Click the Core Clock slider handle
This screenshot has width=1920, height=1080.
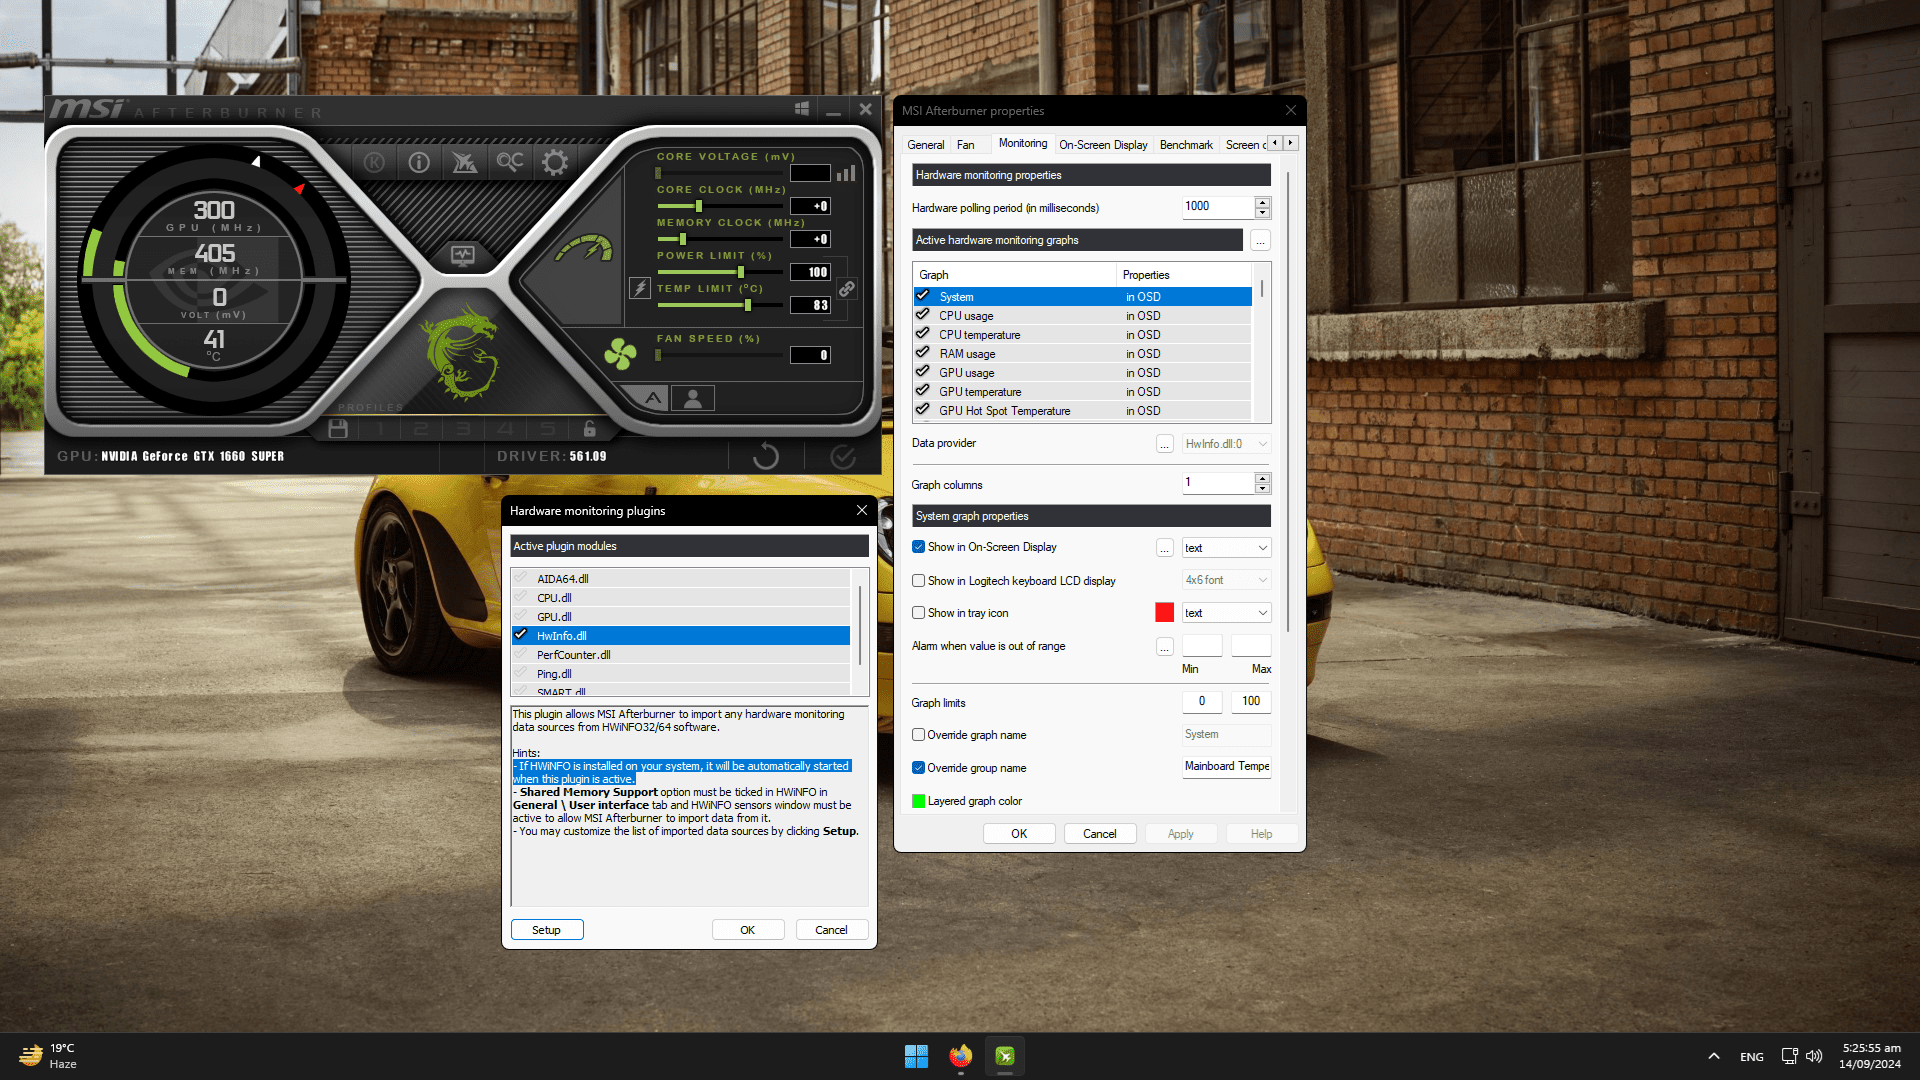point(699,206)
